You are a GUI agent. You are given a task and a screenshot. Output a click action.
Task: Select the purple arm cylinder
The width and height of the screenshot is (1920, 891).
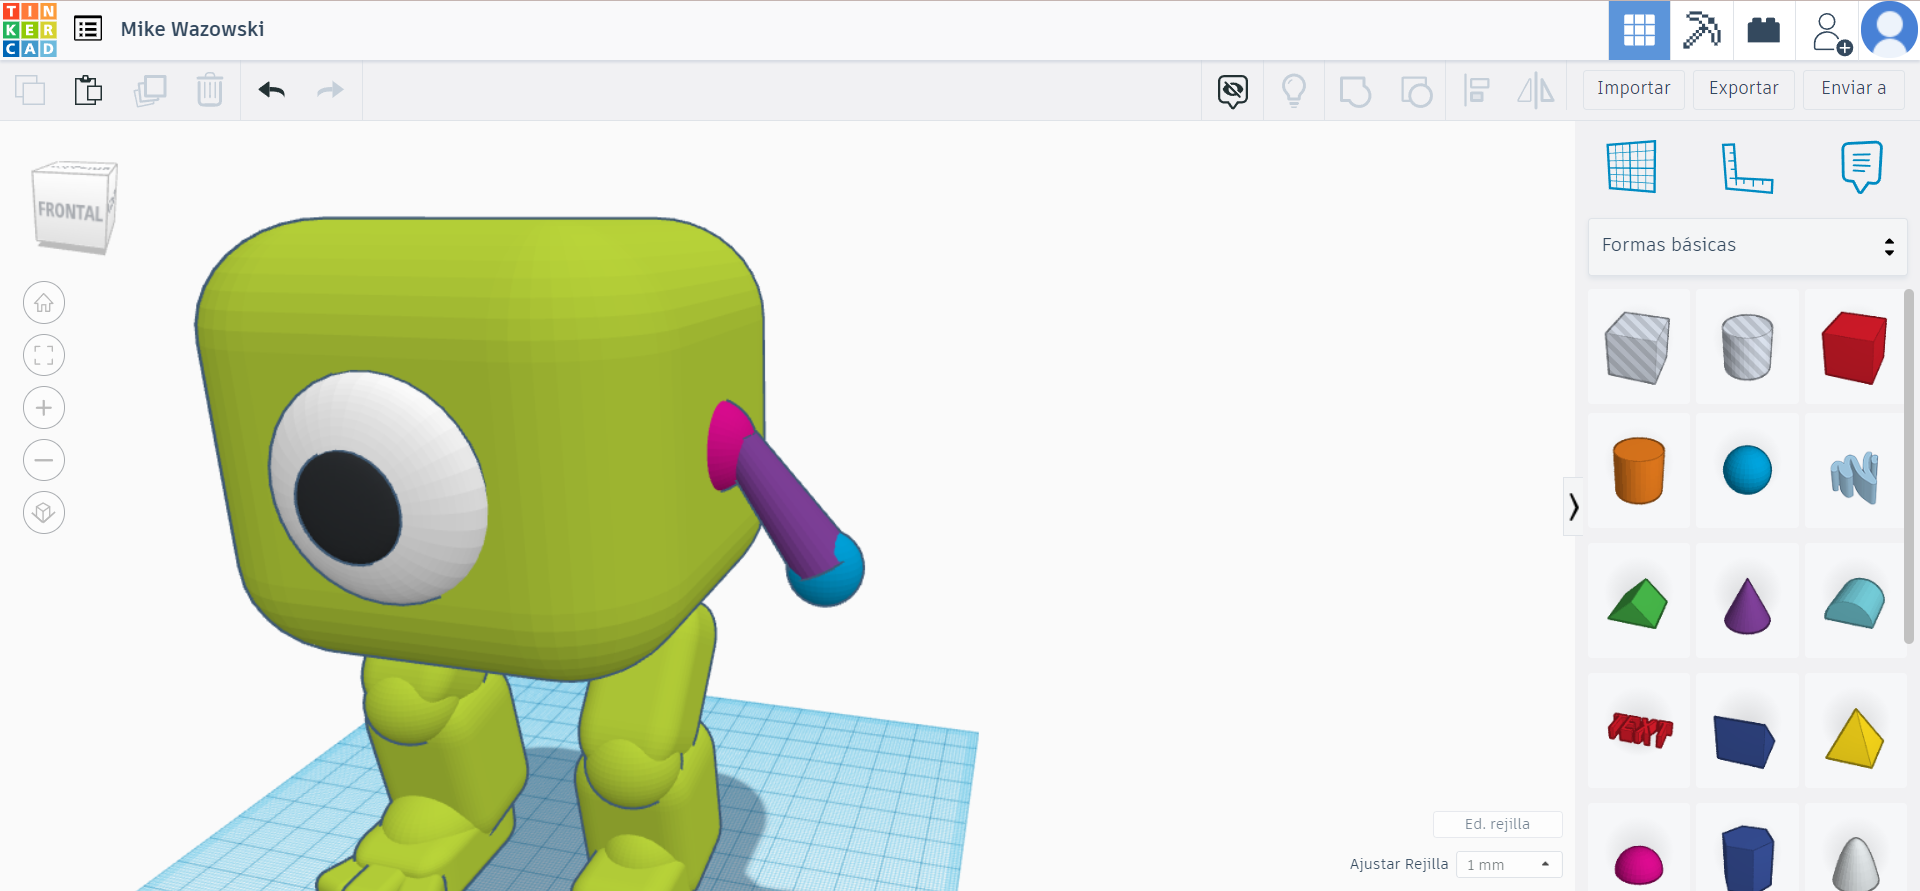tap(790, 505)
